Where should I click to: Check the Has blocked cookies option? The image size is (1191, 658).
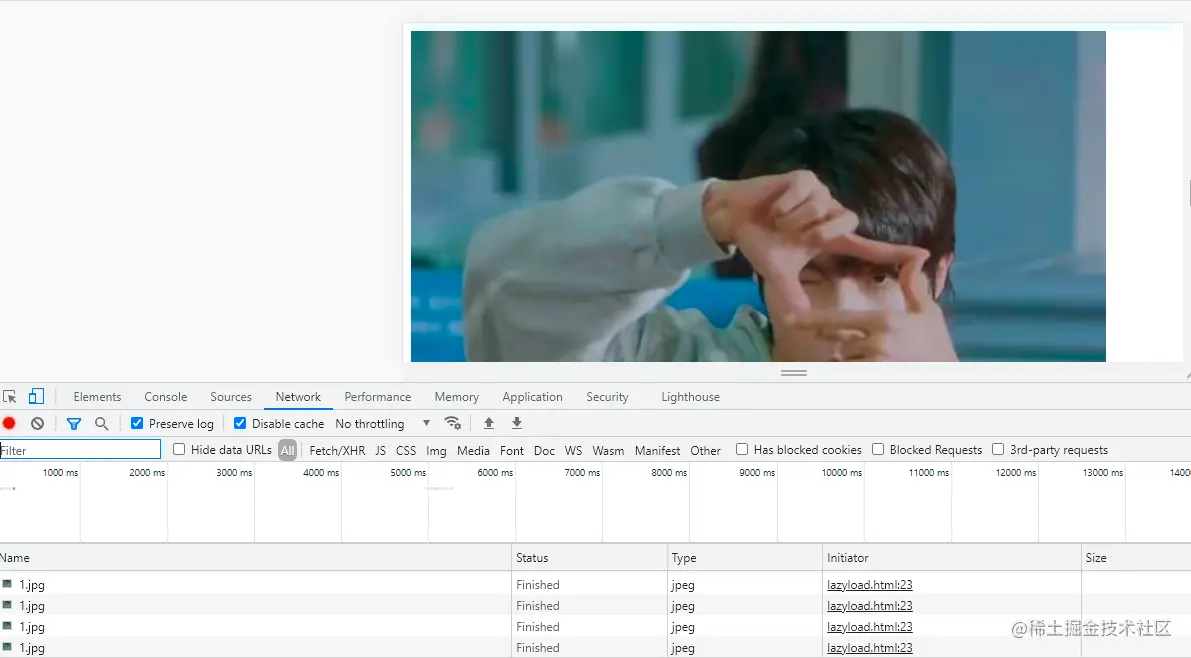coord(742,449)
